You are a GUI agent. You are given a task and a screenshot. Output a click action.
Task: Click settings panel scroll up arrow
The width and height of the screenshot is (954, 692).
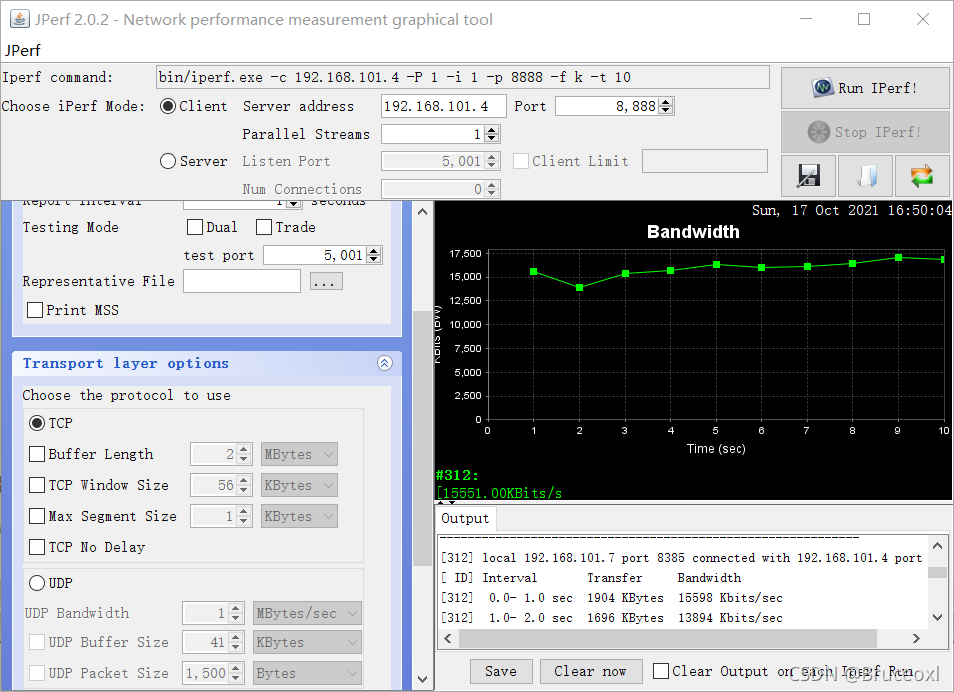(x=423, y=212)
